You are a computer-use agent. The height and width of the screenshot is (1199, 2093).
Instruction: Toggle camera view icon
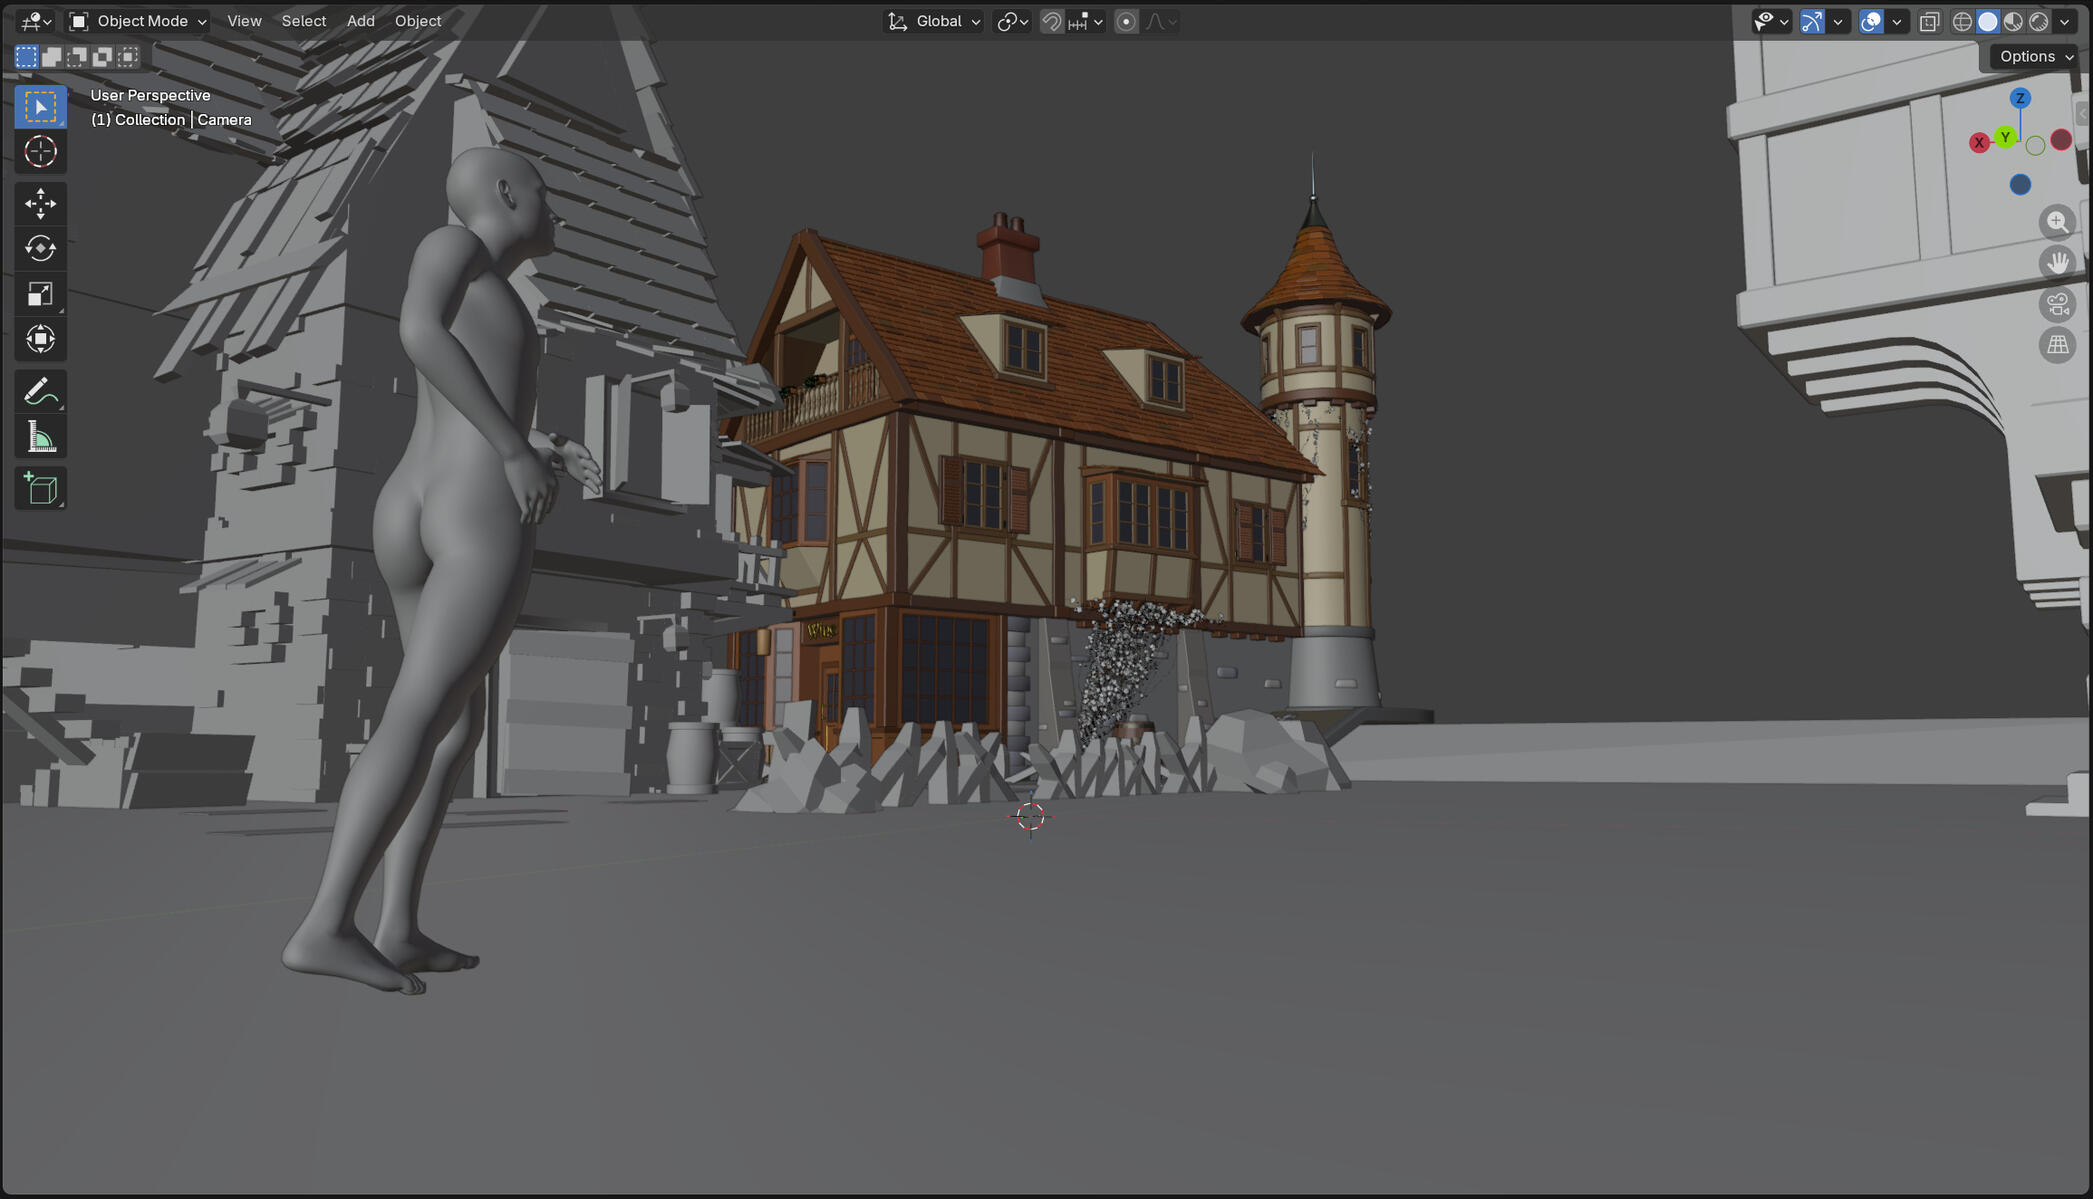click(x=2057, y=304)
